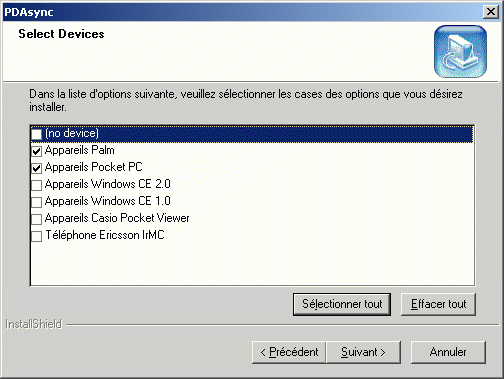Image resolution: width=504 pixels, height=379 pixels.
Task: Enable the Appareils Windows CE 1.0 checkbox
Action: coord(36,202)
